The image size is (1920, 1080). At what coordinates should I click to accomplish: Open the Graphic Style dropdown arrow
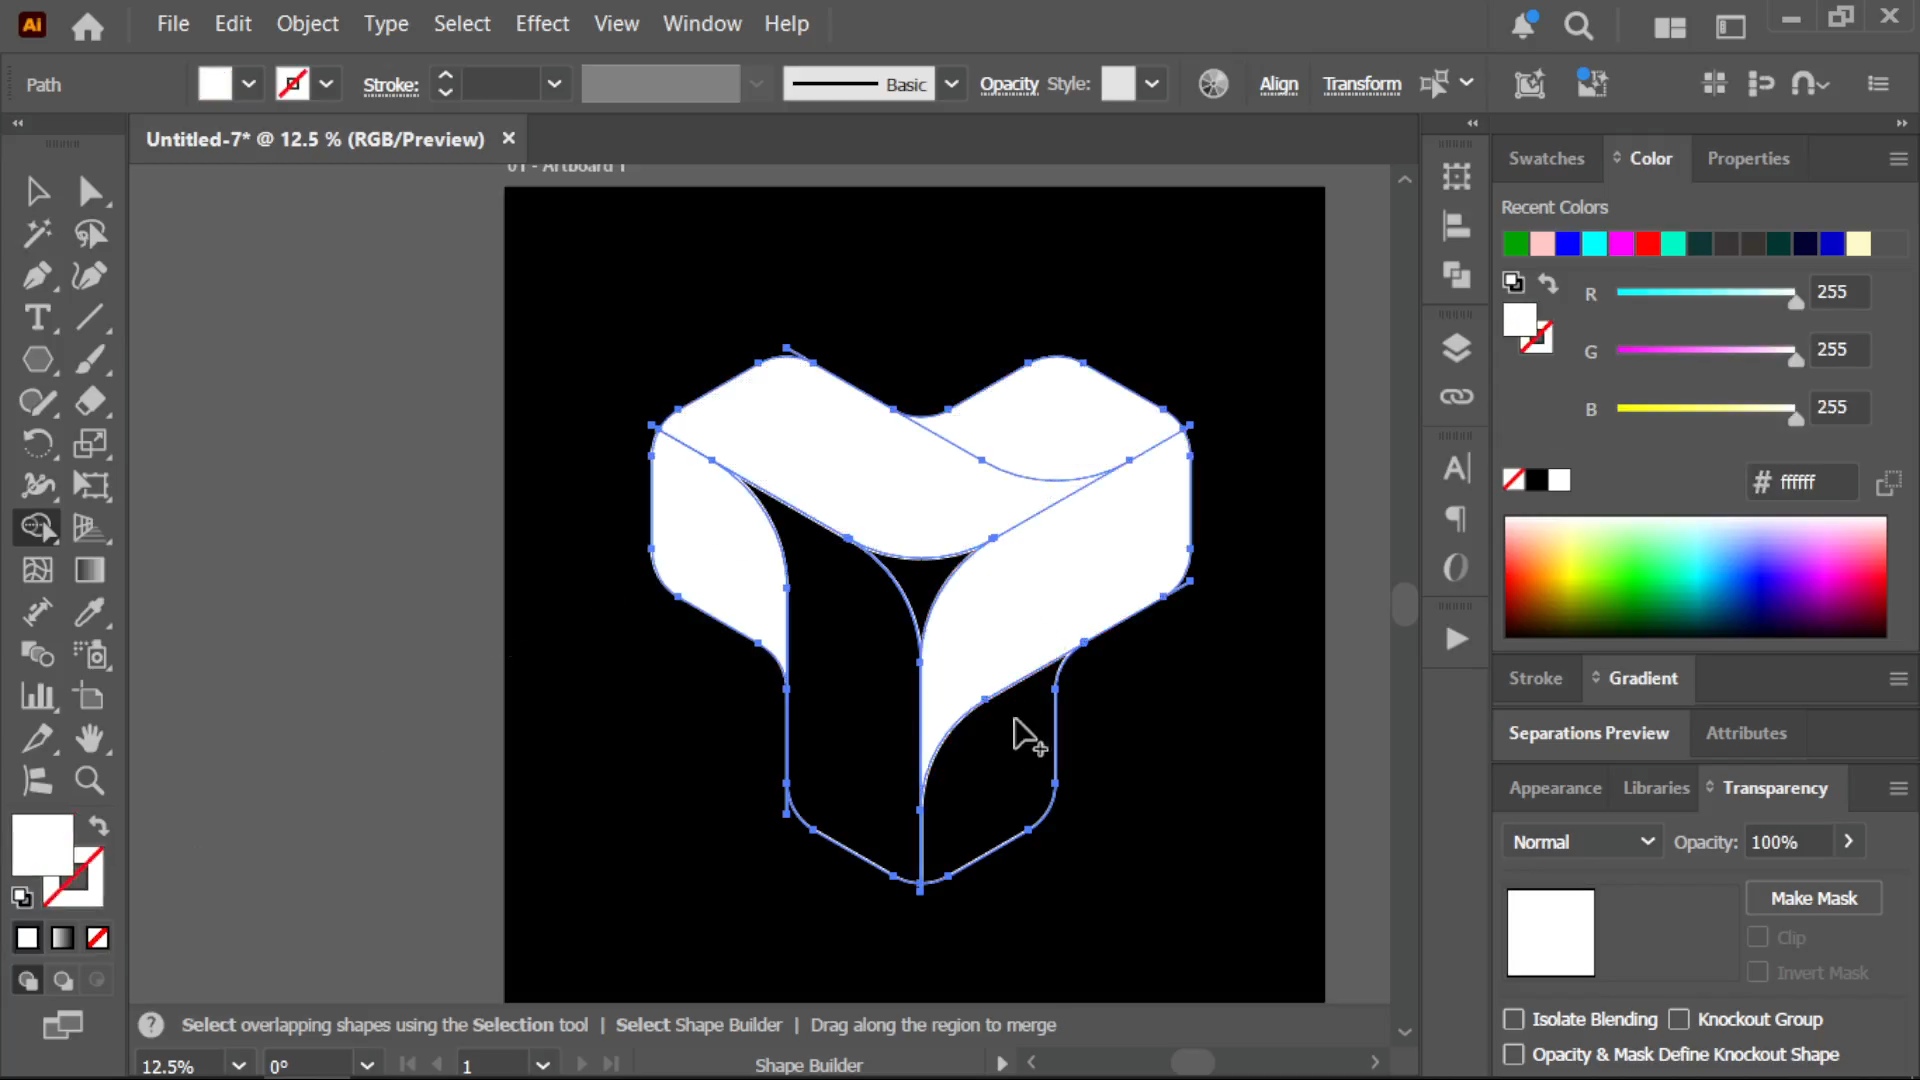[1152, 84]
